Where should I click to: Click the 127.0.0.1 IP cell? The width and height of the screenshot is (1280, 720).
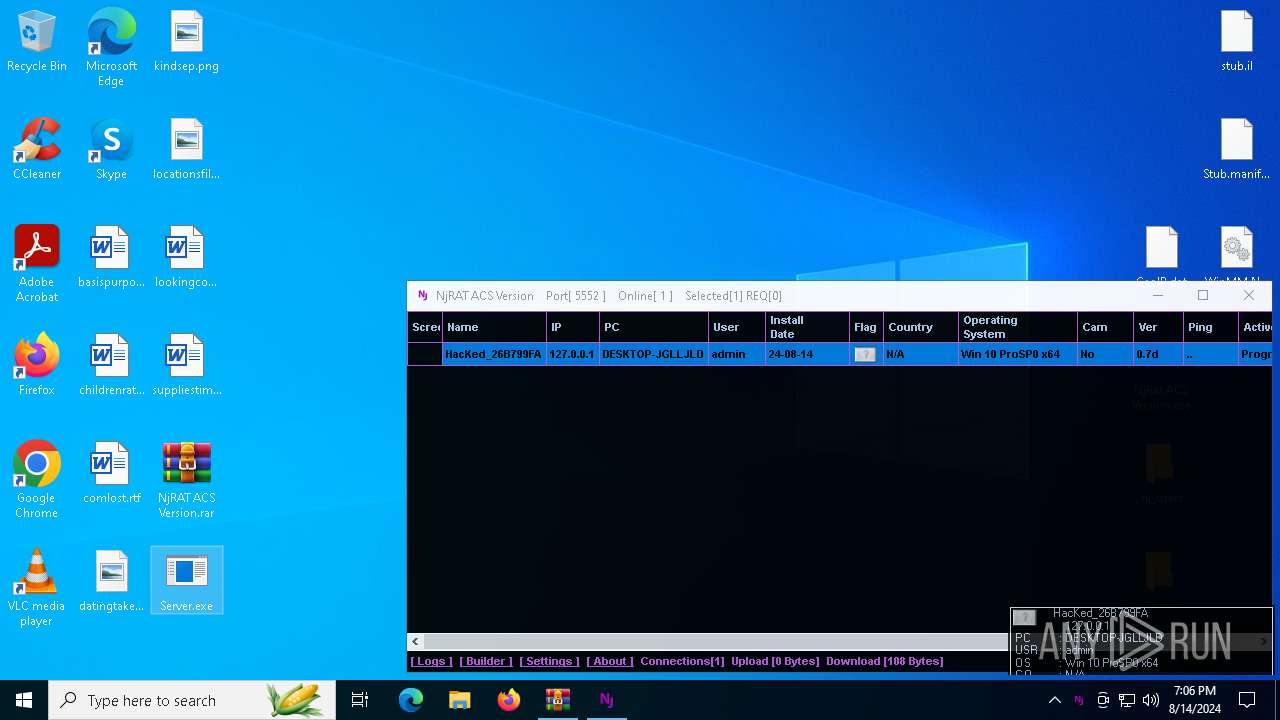tap(572, 354)
